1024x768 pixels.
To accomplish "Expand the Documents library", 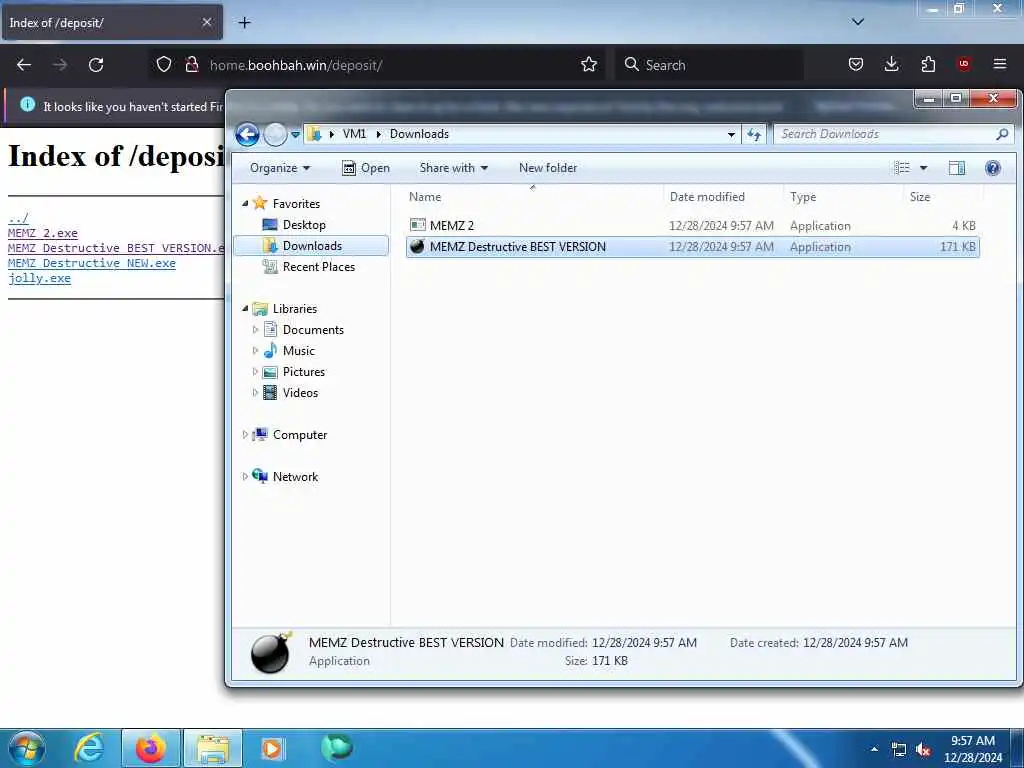I will (255, 330).
